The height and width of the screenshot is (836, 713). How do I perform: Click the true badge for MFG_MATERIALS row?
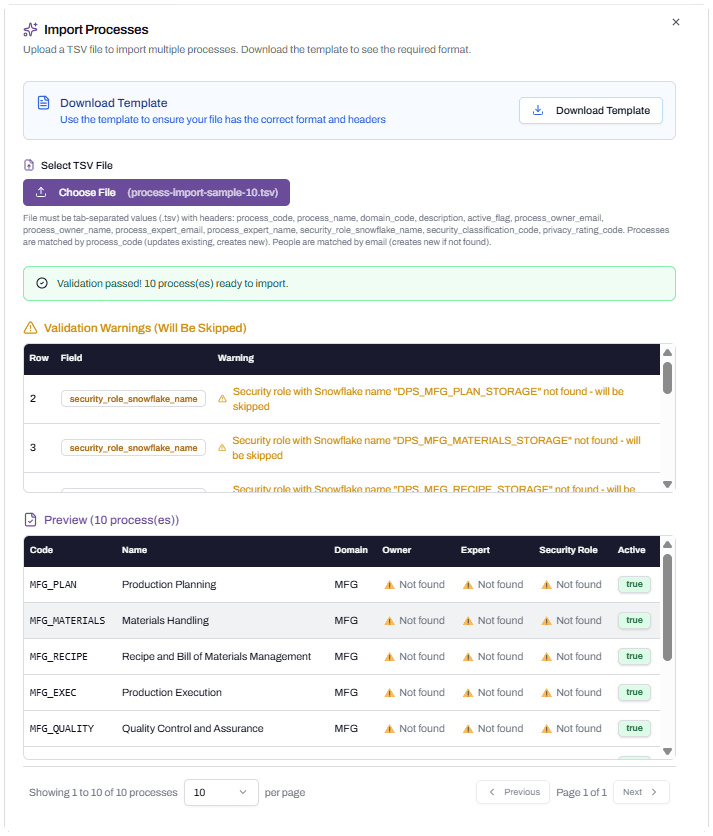pyautogui.click(x=634, y=621)
